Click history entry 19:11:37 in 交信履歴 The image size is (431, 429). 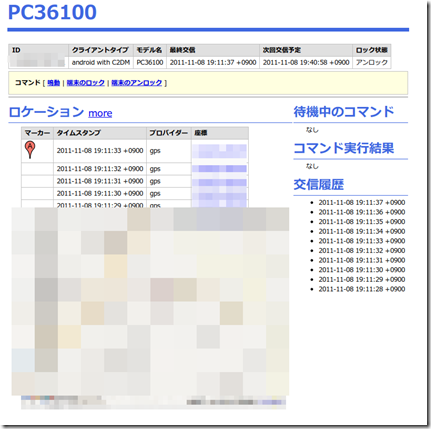pos(362,202)
